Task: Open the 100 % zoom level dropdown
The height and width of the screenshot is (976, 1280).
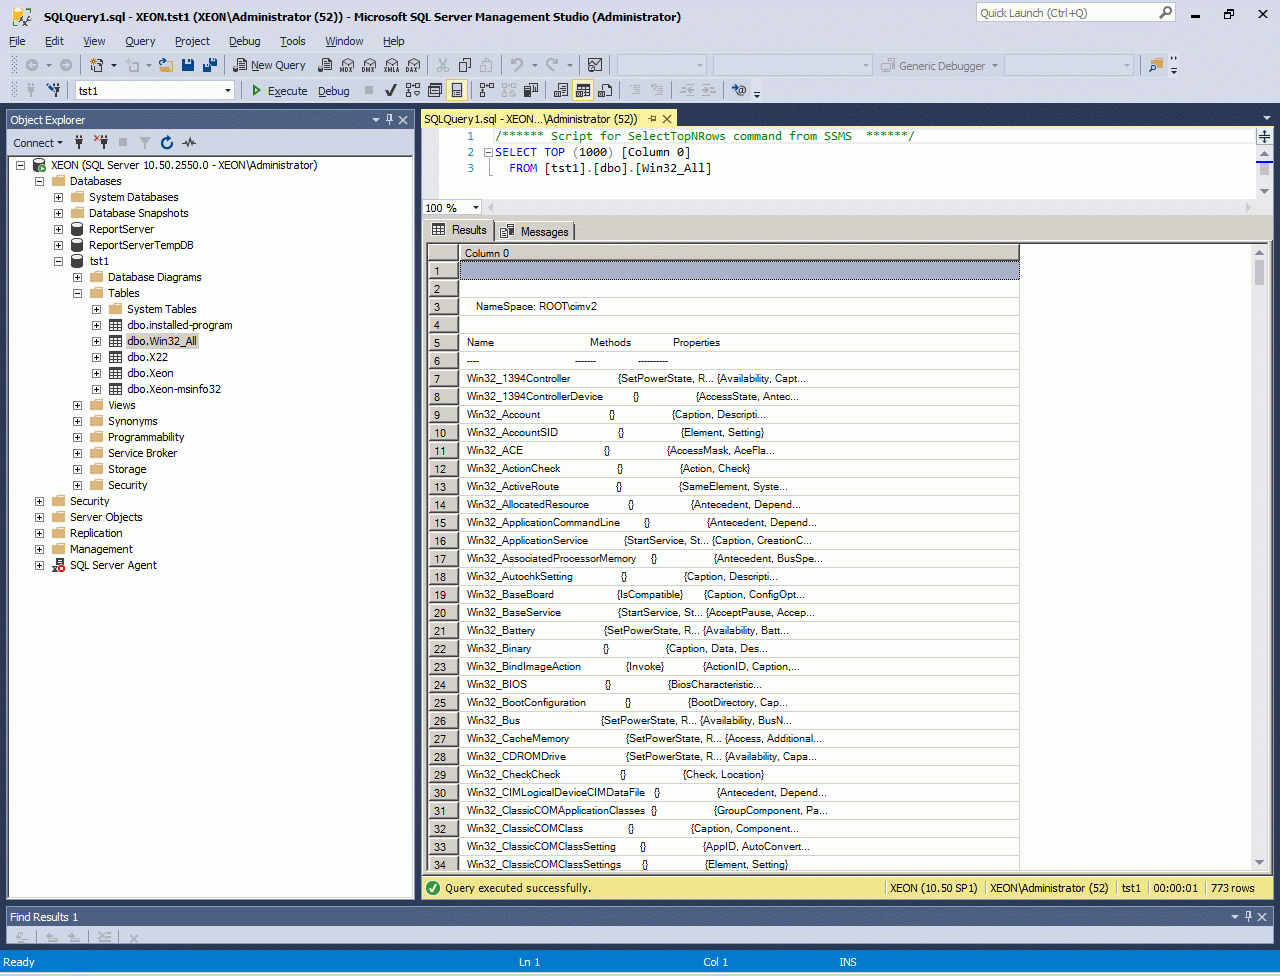Action: point(475,208)
